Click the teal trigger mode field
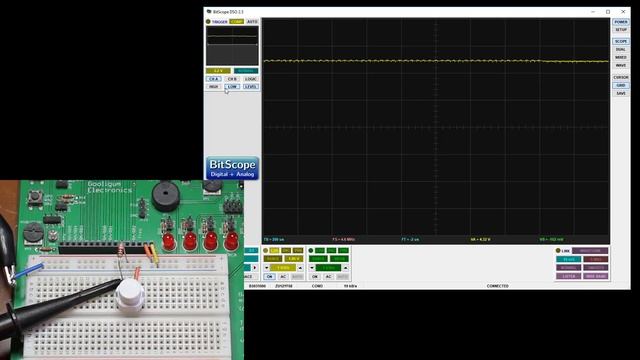 click(x=246, y=71)
